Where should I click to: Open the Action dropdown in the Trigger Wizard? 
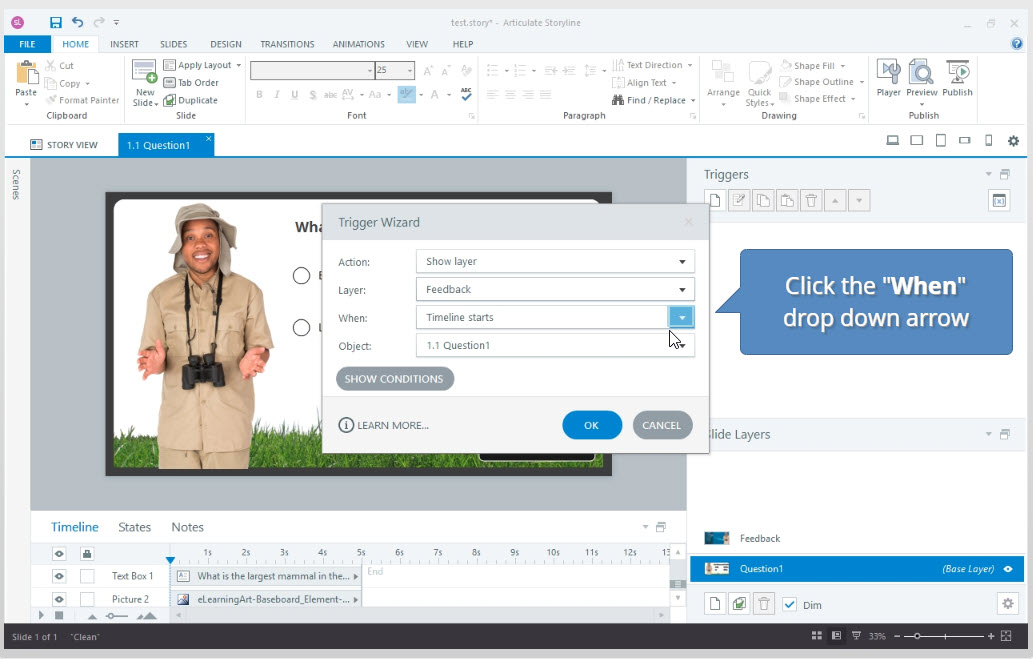click(x=680, y=260)
